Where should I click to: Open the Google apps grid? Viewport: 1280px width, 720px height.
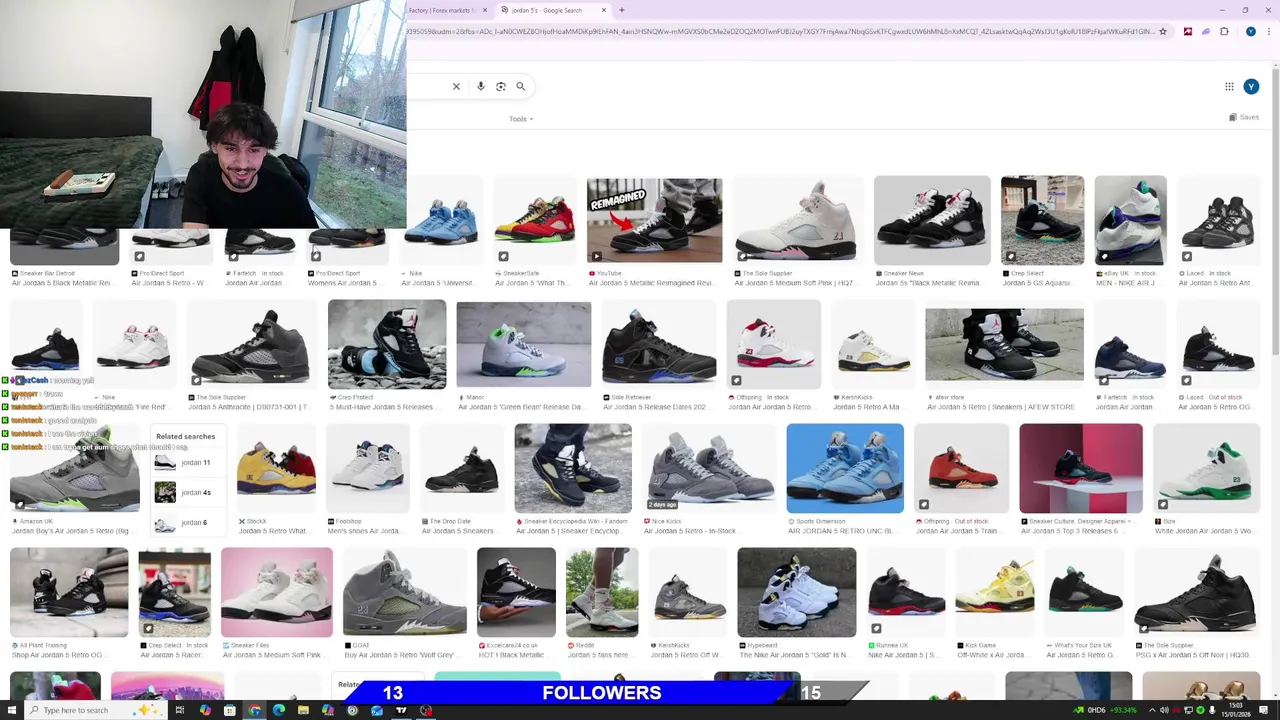(x=1229, y=87)
